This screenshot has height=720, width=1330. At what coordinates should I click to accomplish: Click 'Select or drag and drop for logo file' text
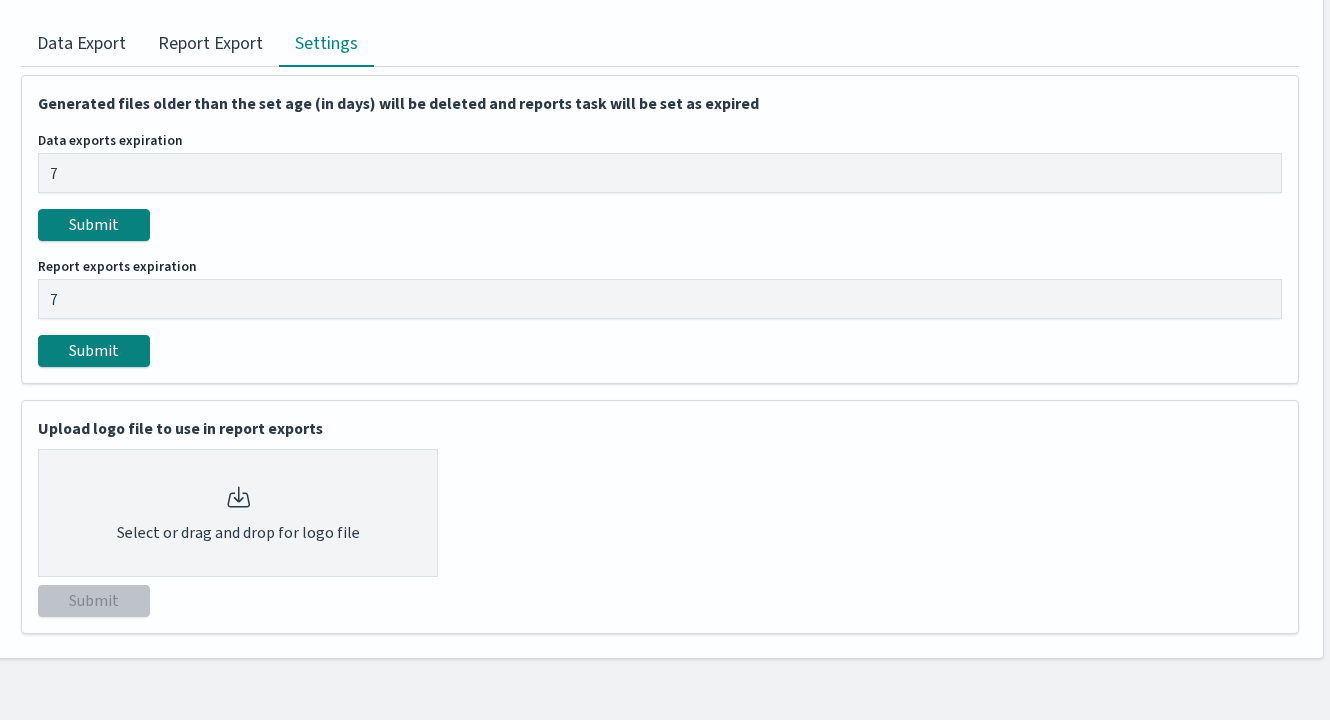tap(238, 532)
